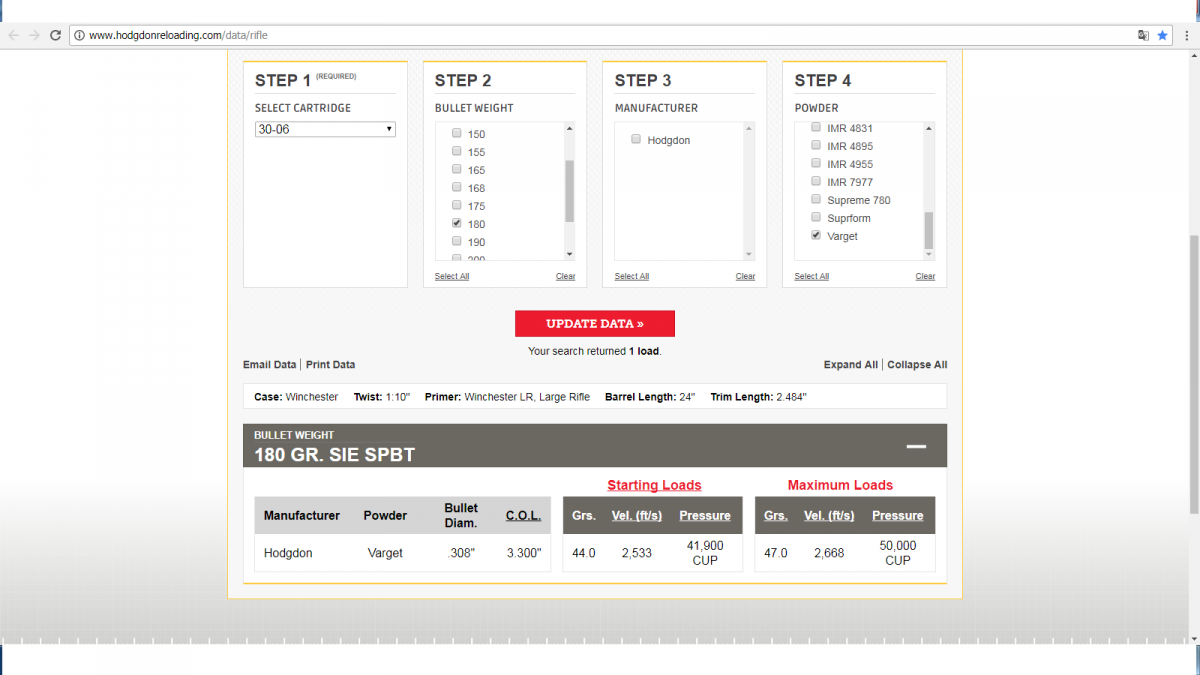This screenshot has height=675, width=1200.
Task: Select the IMR 4955 powder checkbox
Action: coord(816,163)
